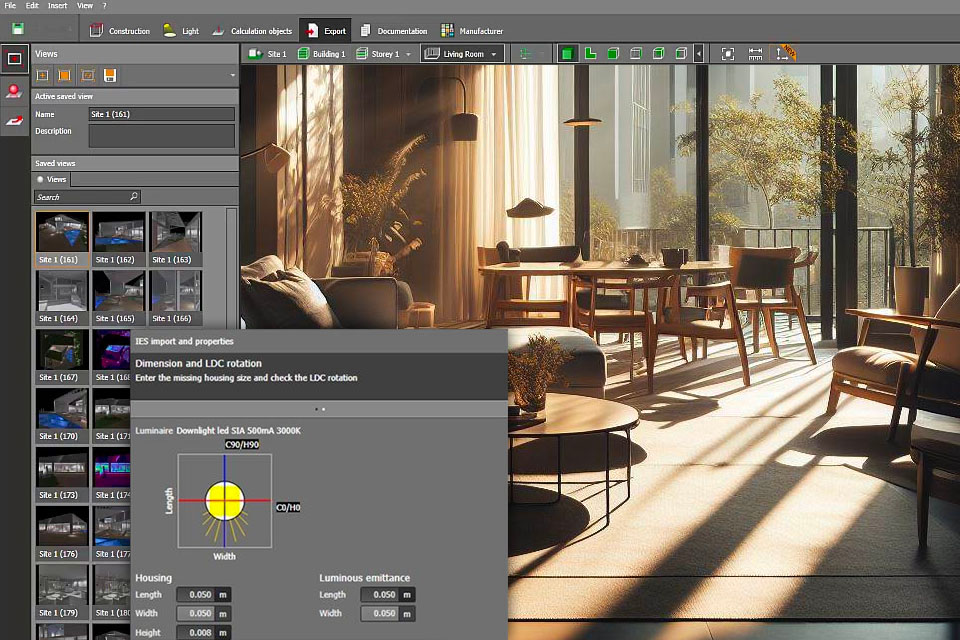Select the green front cube view icon
This screenshot has width=960, height=640.
click(613, 54)
